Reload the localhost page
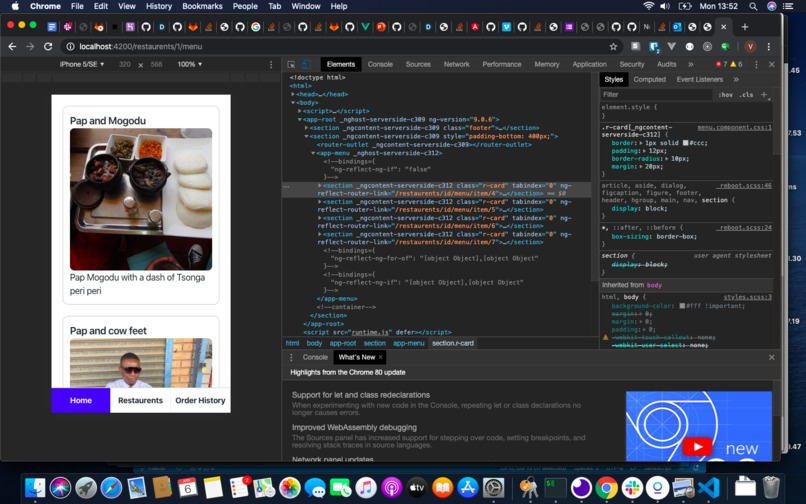This screenshot has height=504, width=806. tap(48, 46)
